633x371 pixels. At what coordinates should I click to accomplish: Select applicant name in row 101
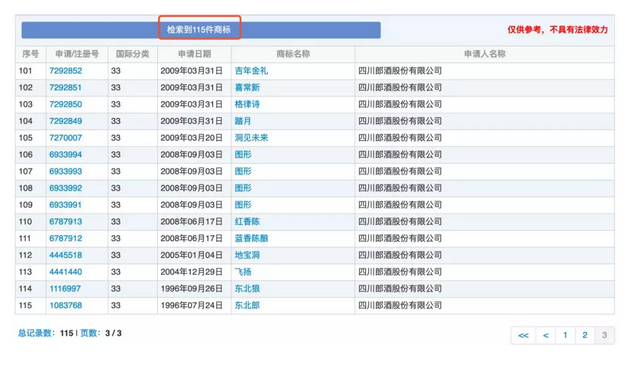click(x=400, y=71)
